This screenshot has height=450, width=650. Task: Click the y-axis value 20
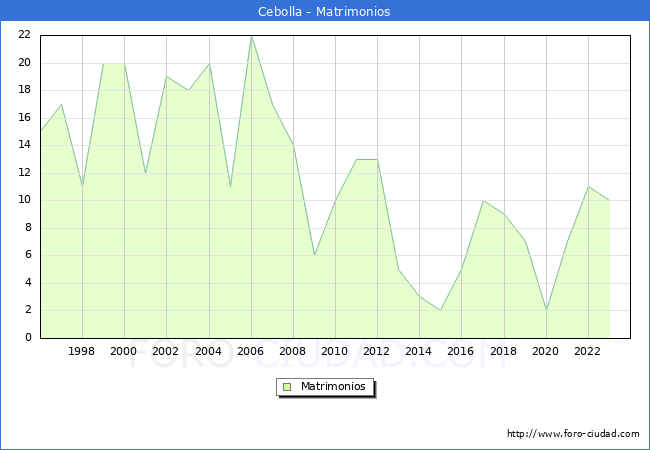coord(24,63)
